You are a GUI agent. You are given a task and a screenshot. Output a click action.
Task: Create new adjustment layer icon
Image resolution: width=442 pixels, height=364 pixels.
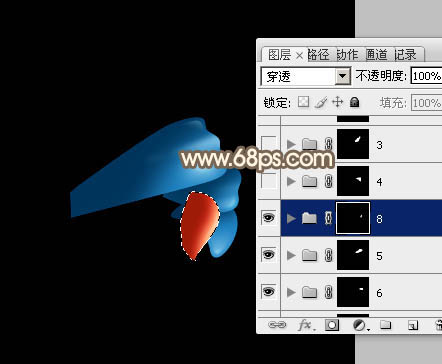tap(360, 325)
